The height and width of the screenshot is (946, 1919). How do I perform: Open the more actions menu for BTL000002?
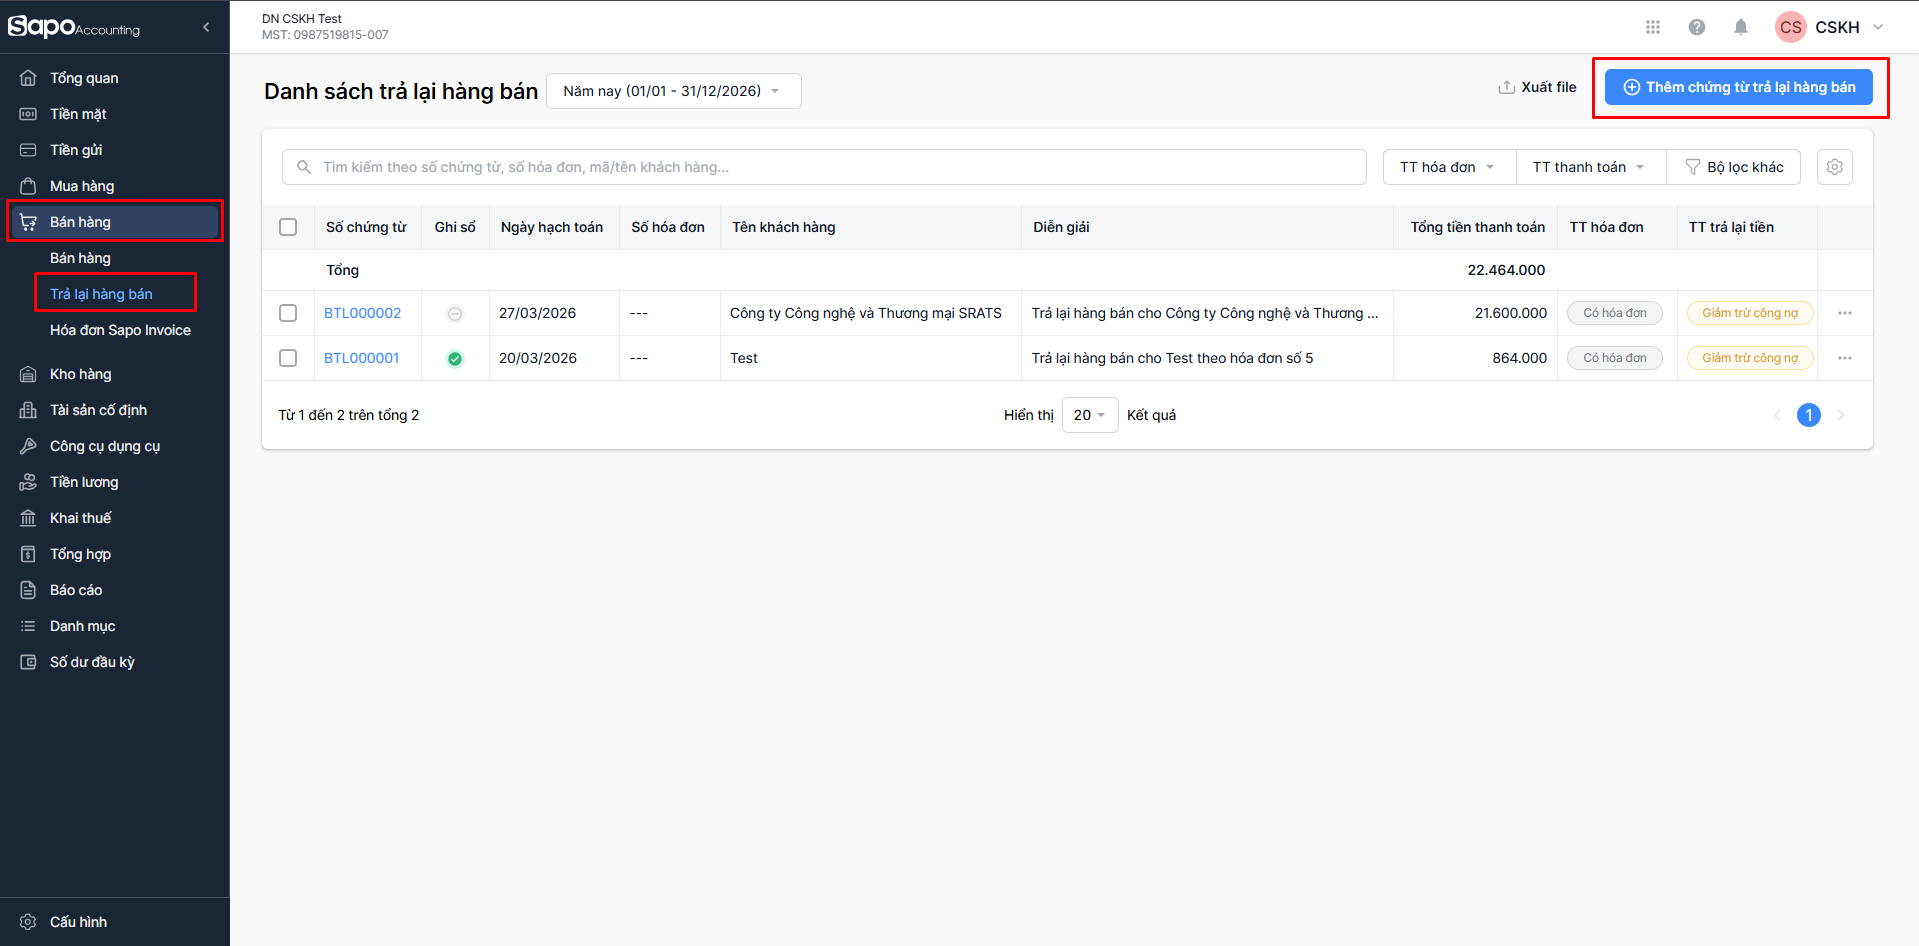tap(1845, 313)
